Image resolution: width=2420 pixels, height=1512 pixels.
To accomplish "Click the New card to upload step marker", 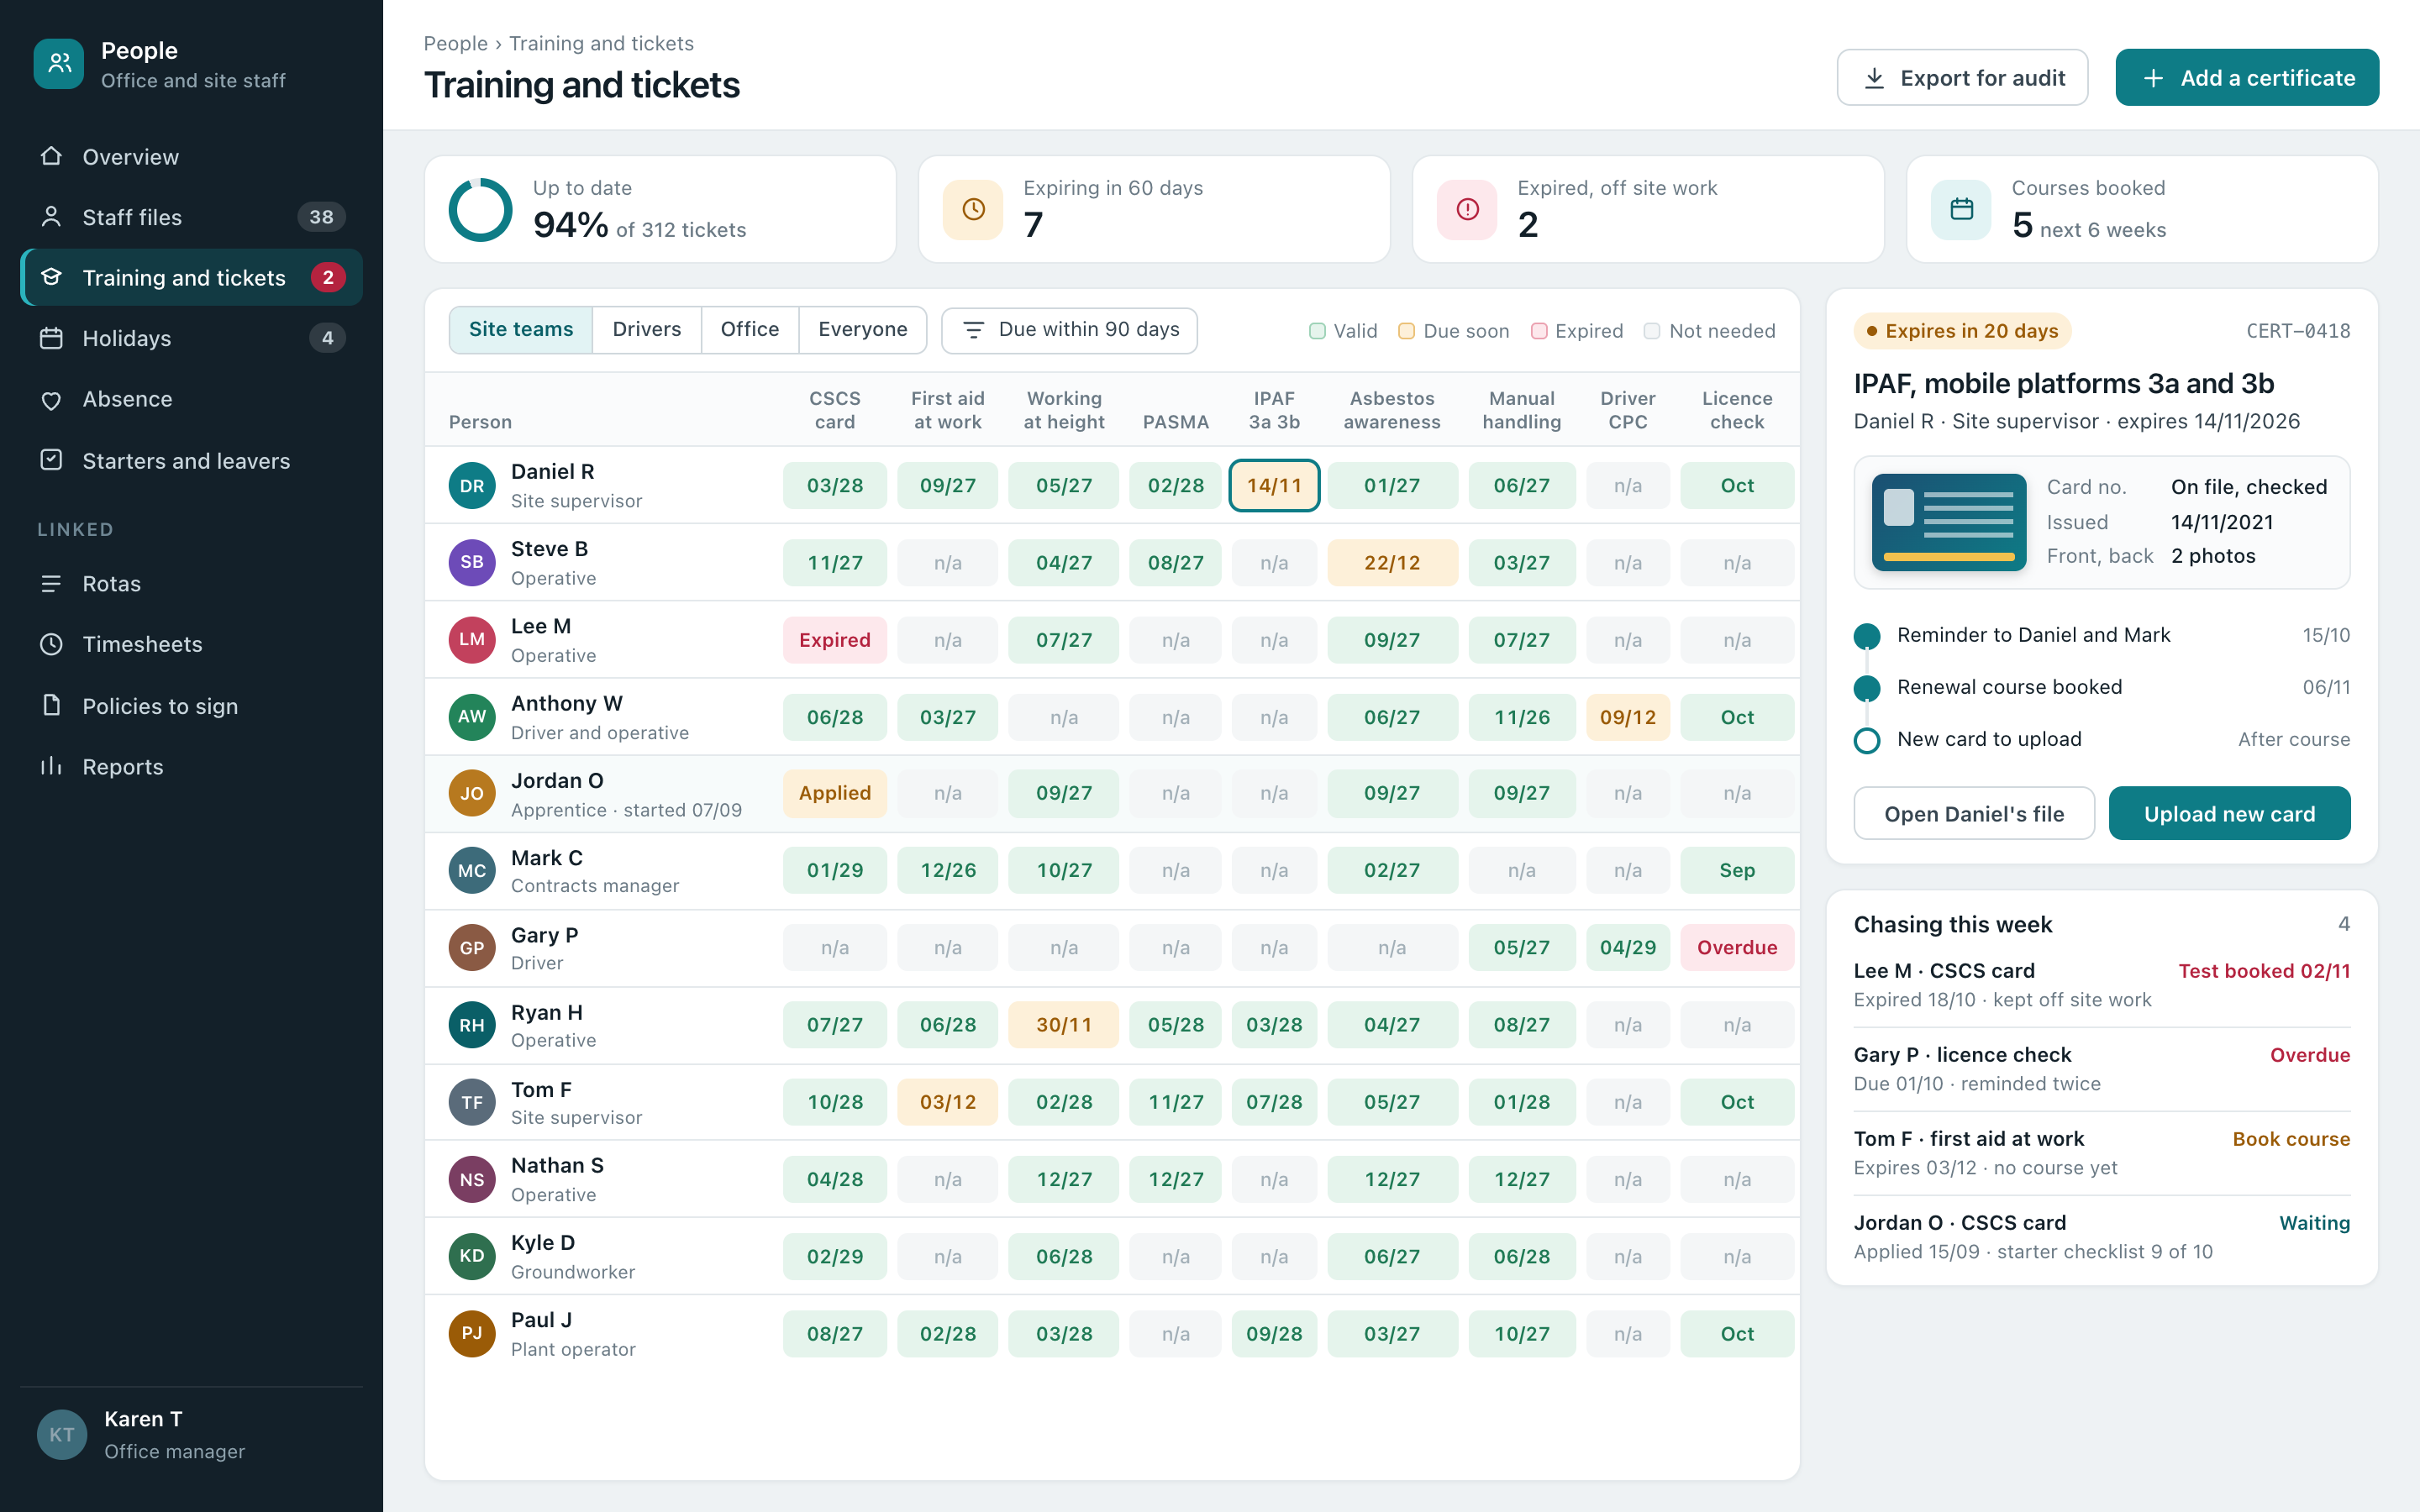I will coord(1866,740).
